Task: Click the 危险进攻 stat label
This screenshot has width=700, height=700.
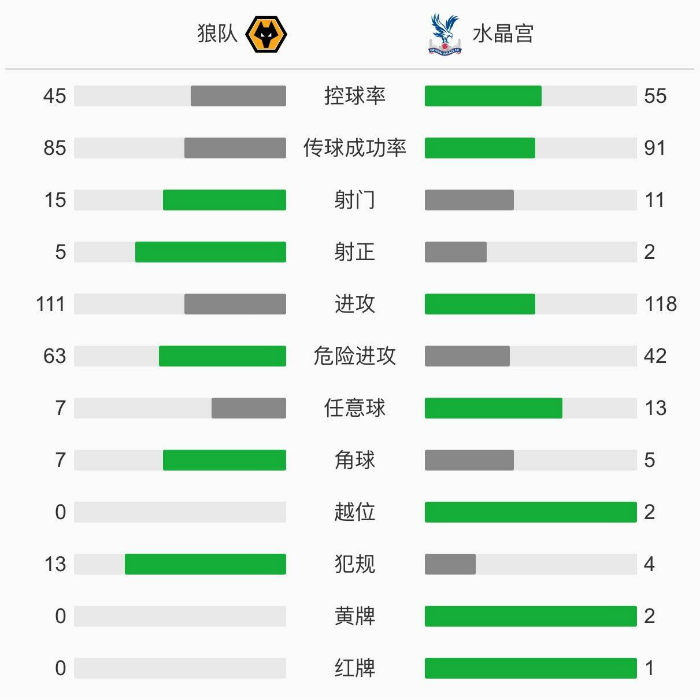Action: click(x=355, y=356)
